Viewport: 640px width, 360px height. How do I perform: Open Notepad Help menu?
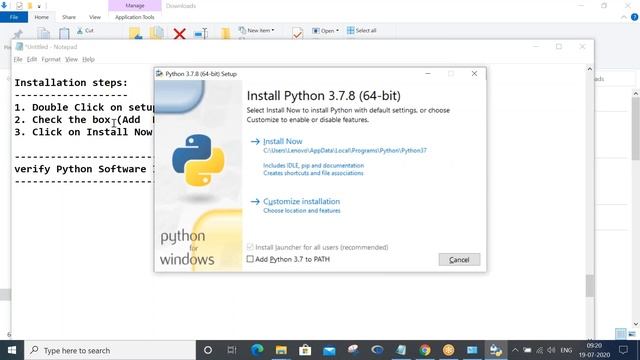point(88,59)
